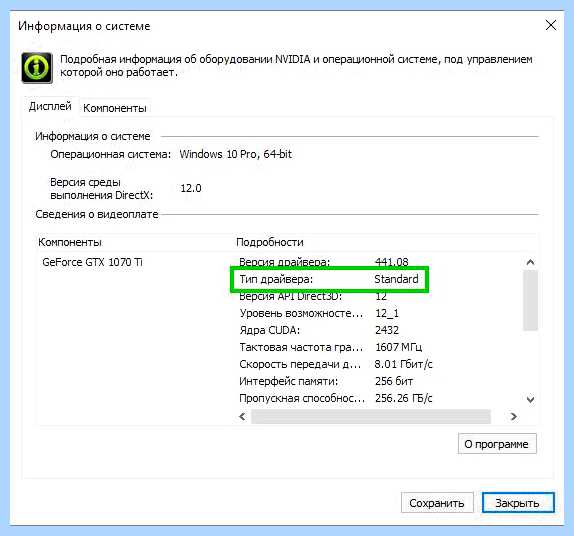
Task: Click the Компоненты column header
Action: (70, 242)
